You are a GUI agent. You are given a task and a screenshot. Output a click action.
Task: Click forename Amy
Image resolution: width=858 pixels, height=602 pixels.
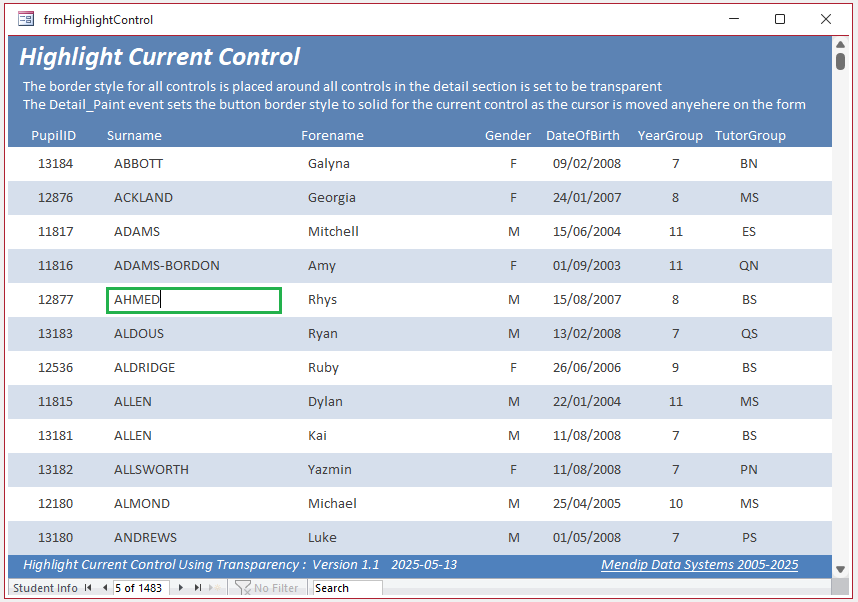point(322,266)
